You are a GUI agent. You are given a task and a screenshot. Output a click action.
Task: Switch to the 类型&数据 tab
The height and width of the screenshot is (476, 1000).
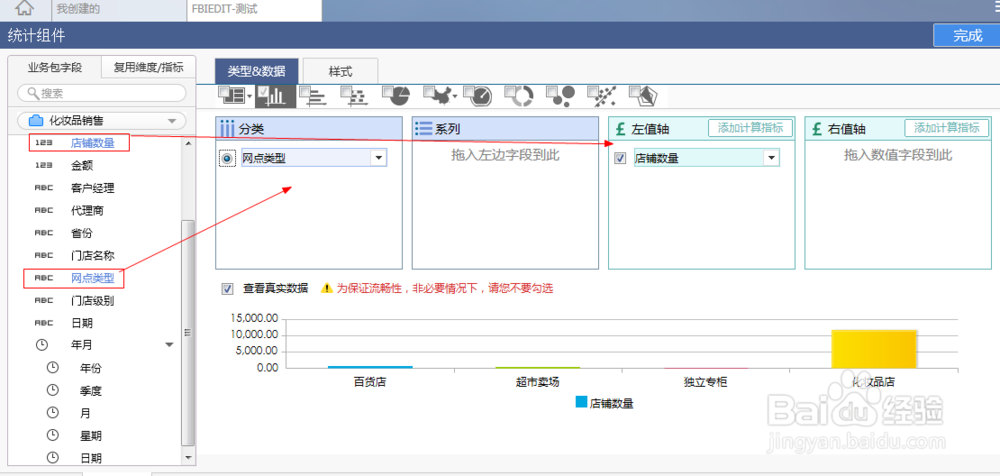[x=256, y=71]
